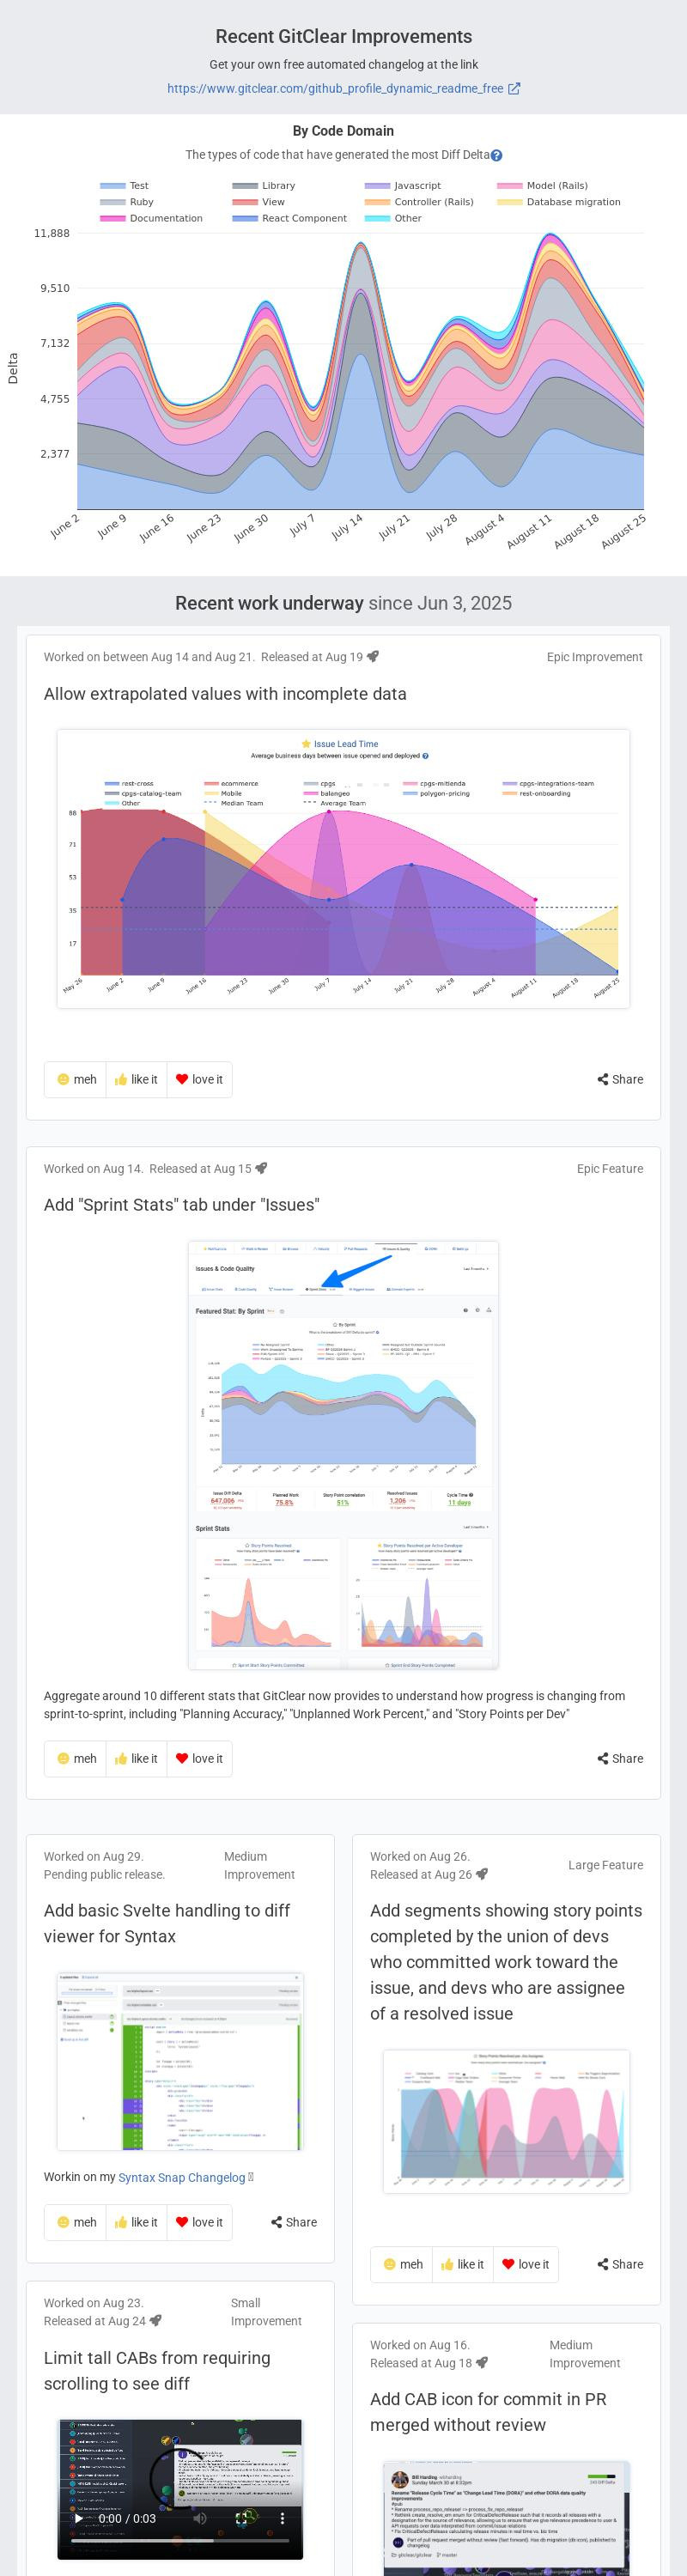Open the gitclear.com dynamic readme link

point(335,89)
